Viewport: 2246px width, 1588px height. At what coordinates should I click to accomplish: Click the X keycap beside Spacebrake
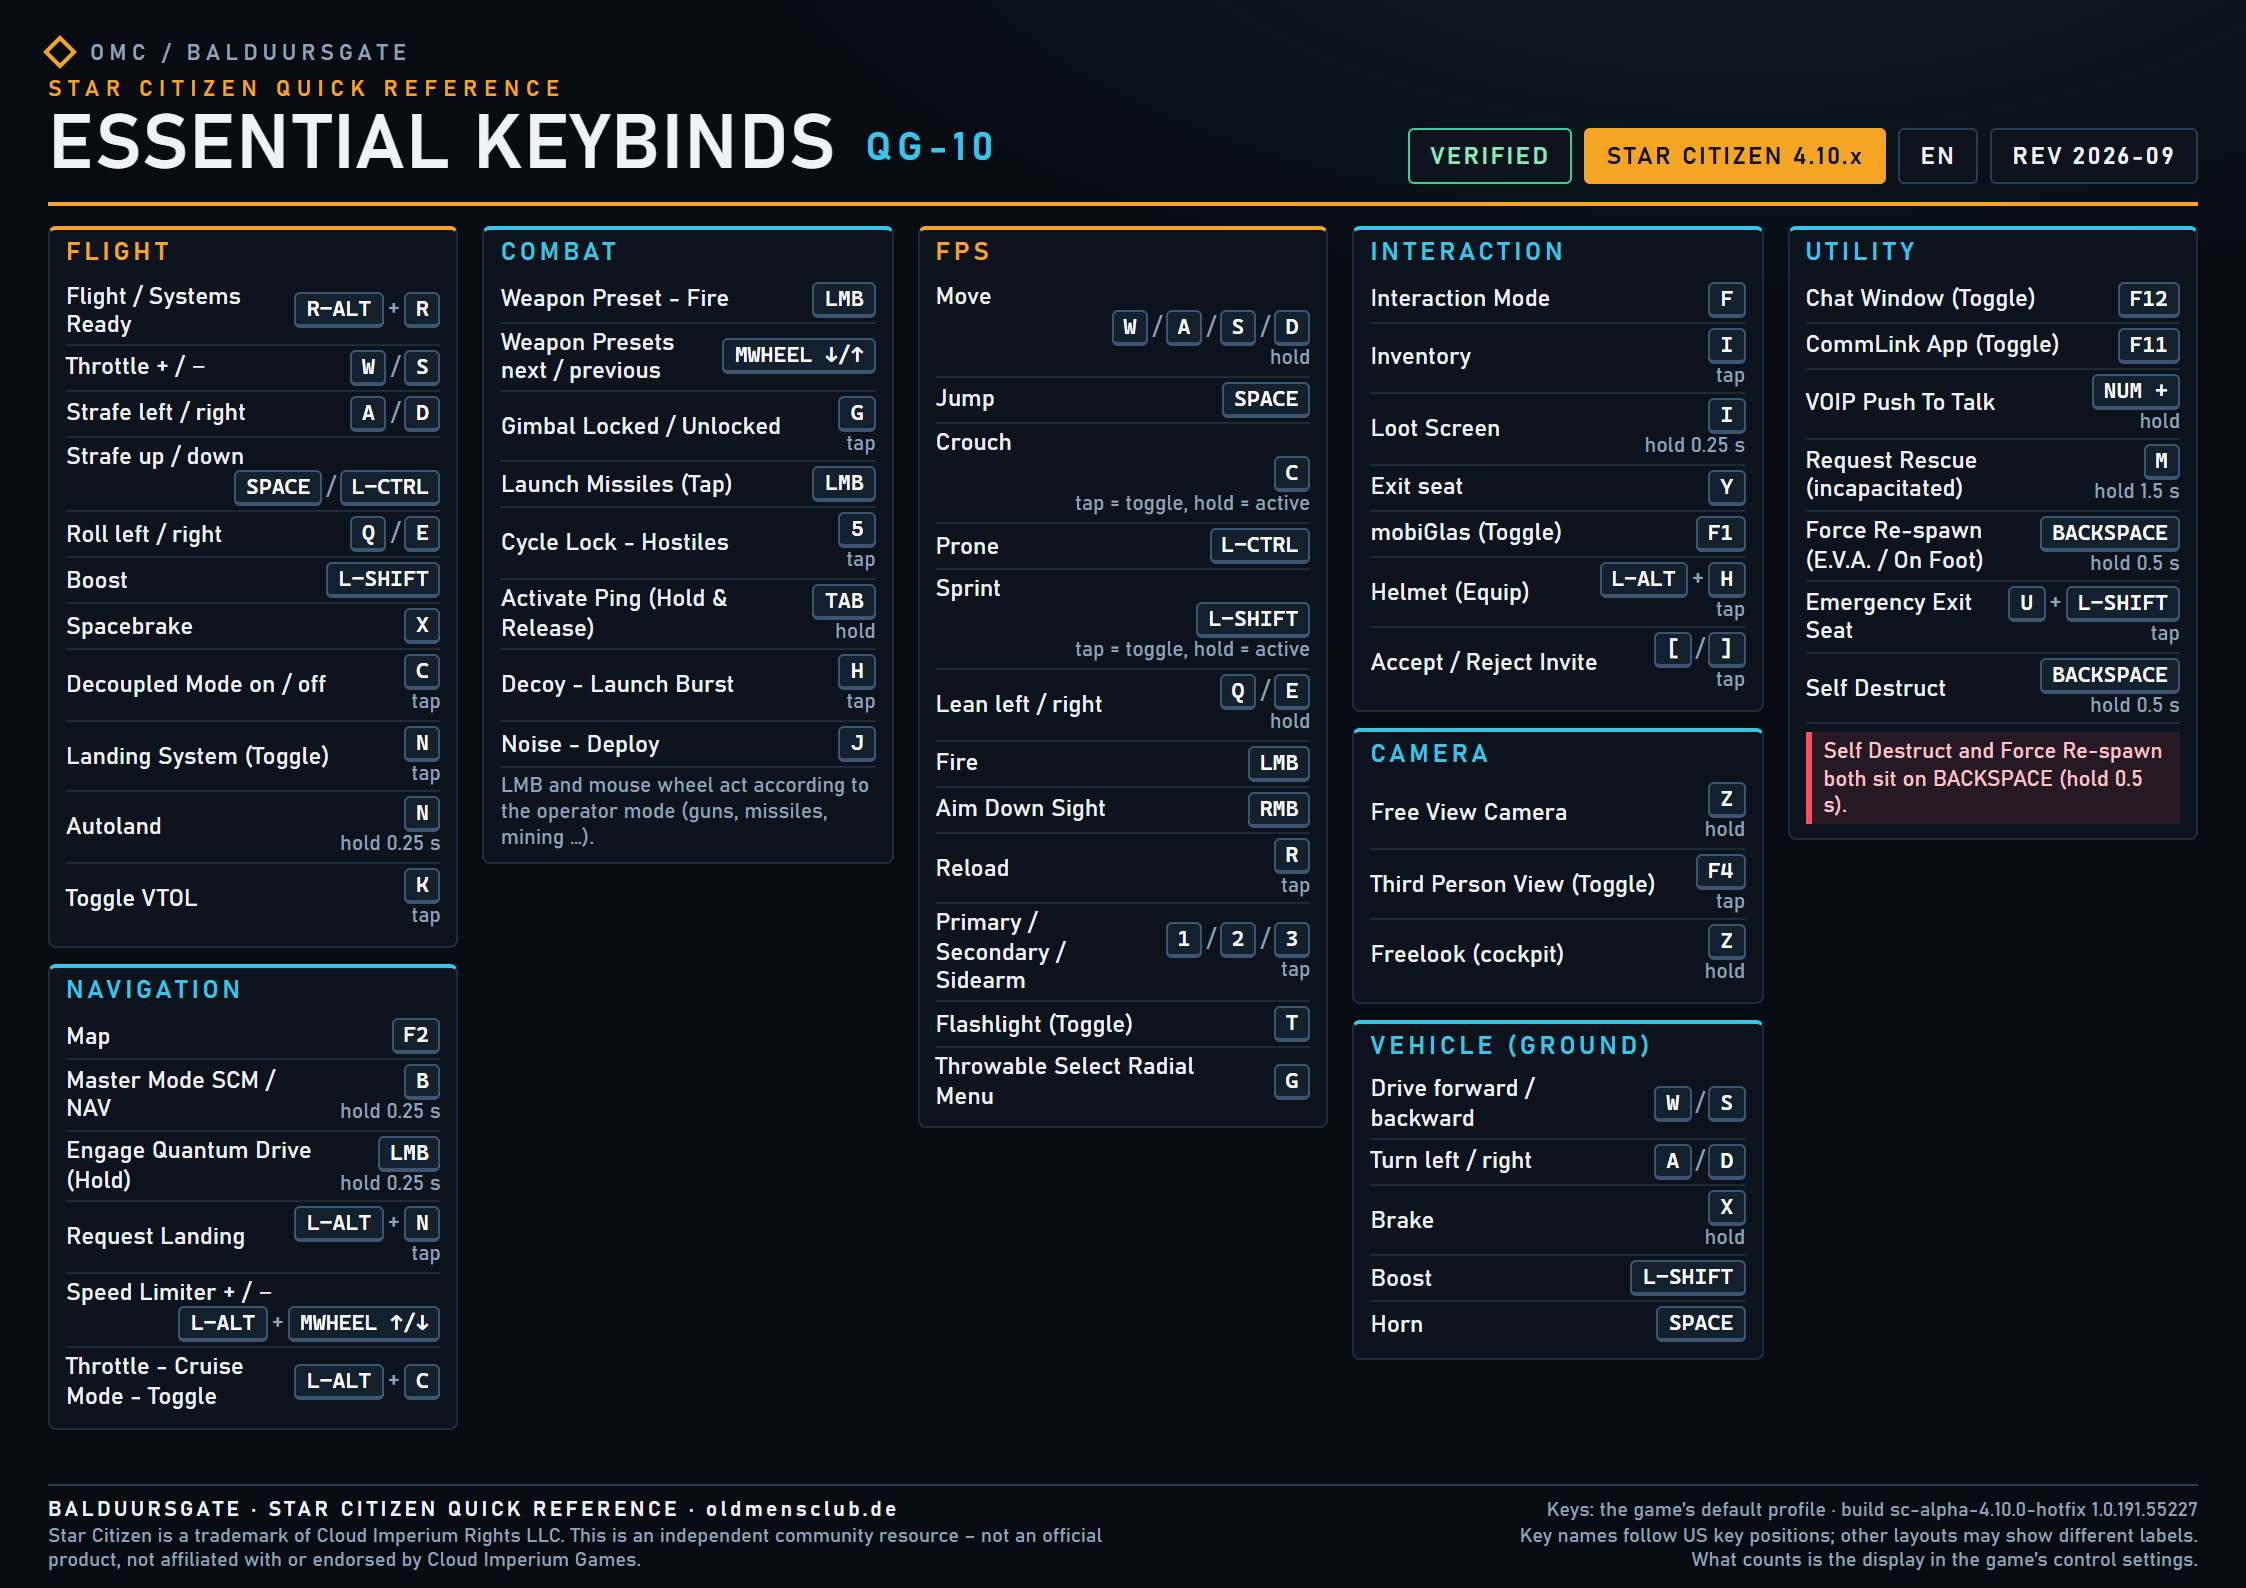click(422, 625)
